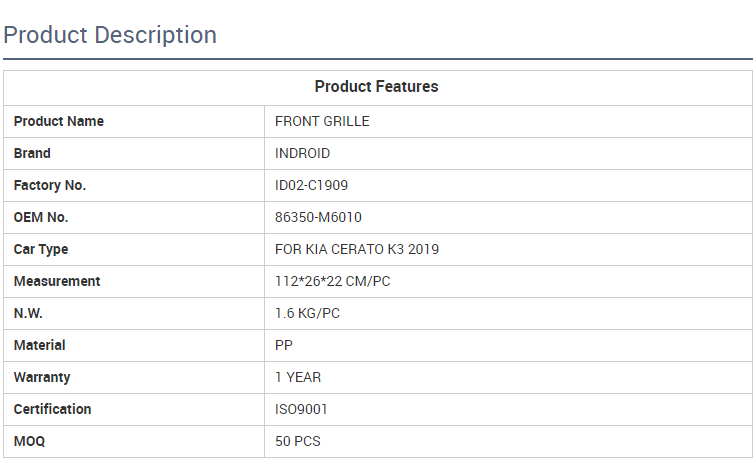Select OEM number 86350-M6010
The image size is (756, 460).
coord(318,218)
